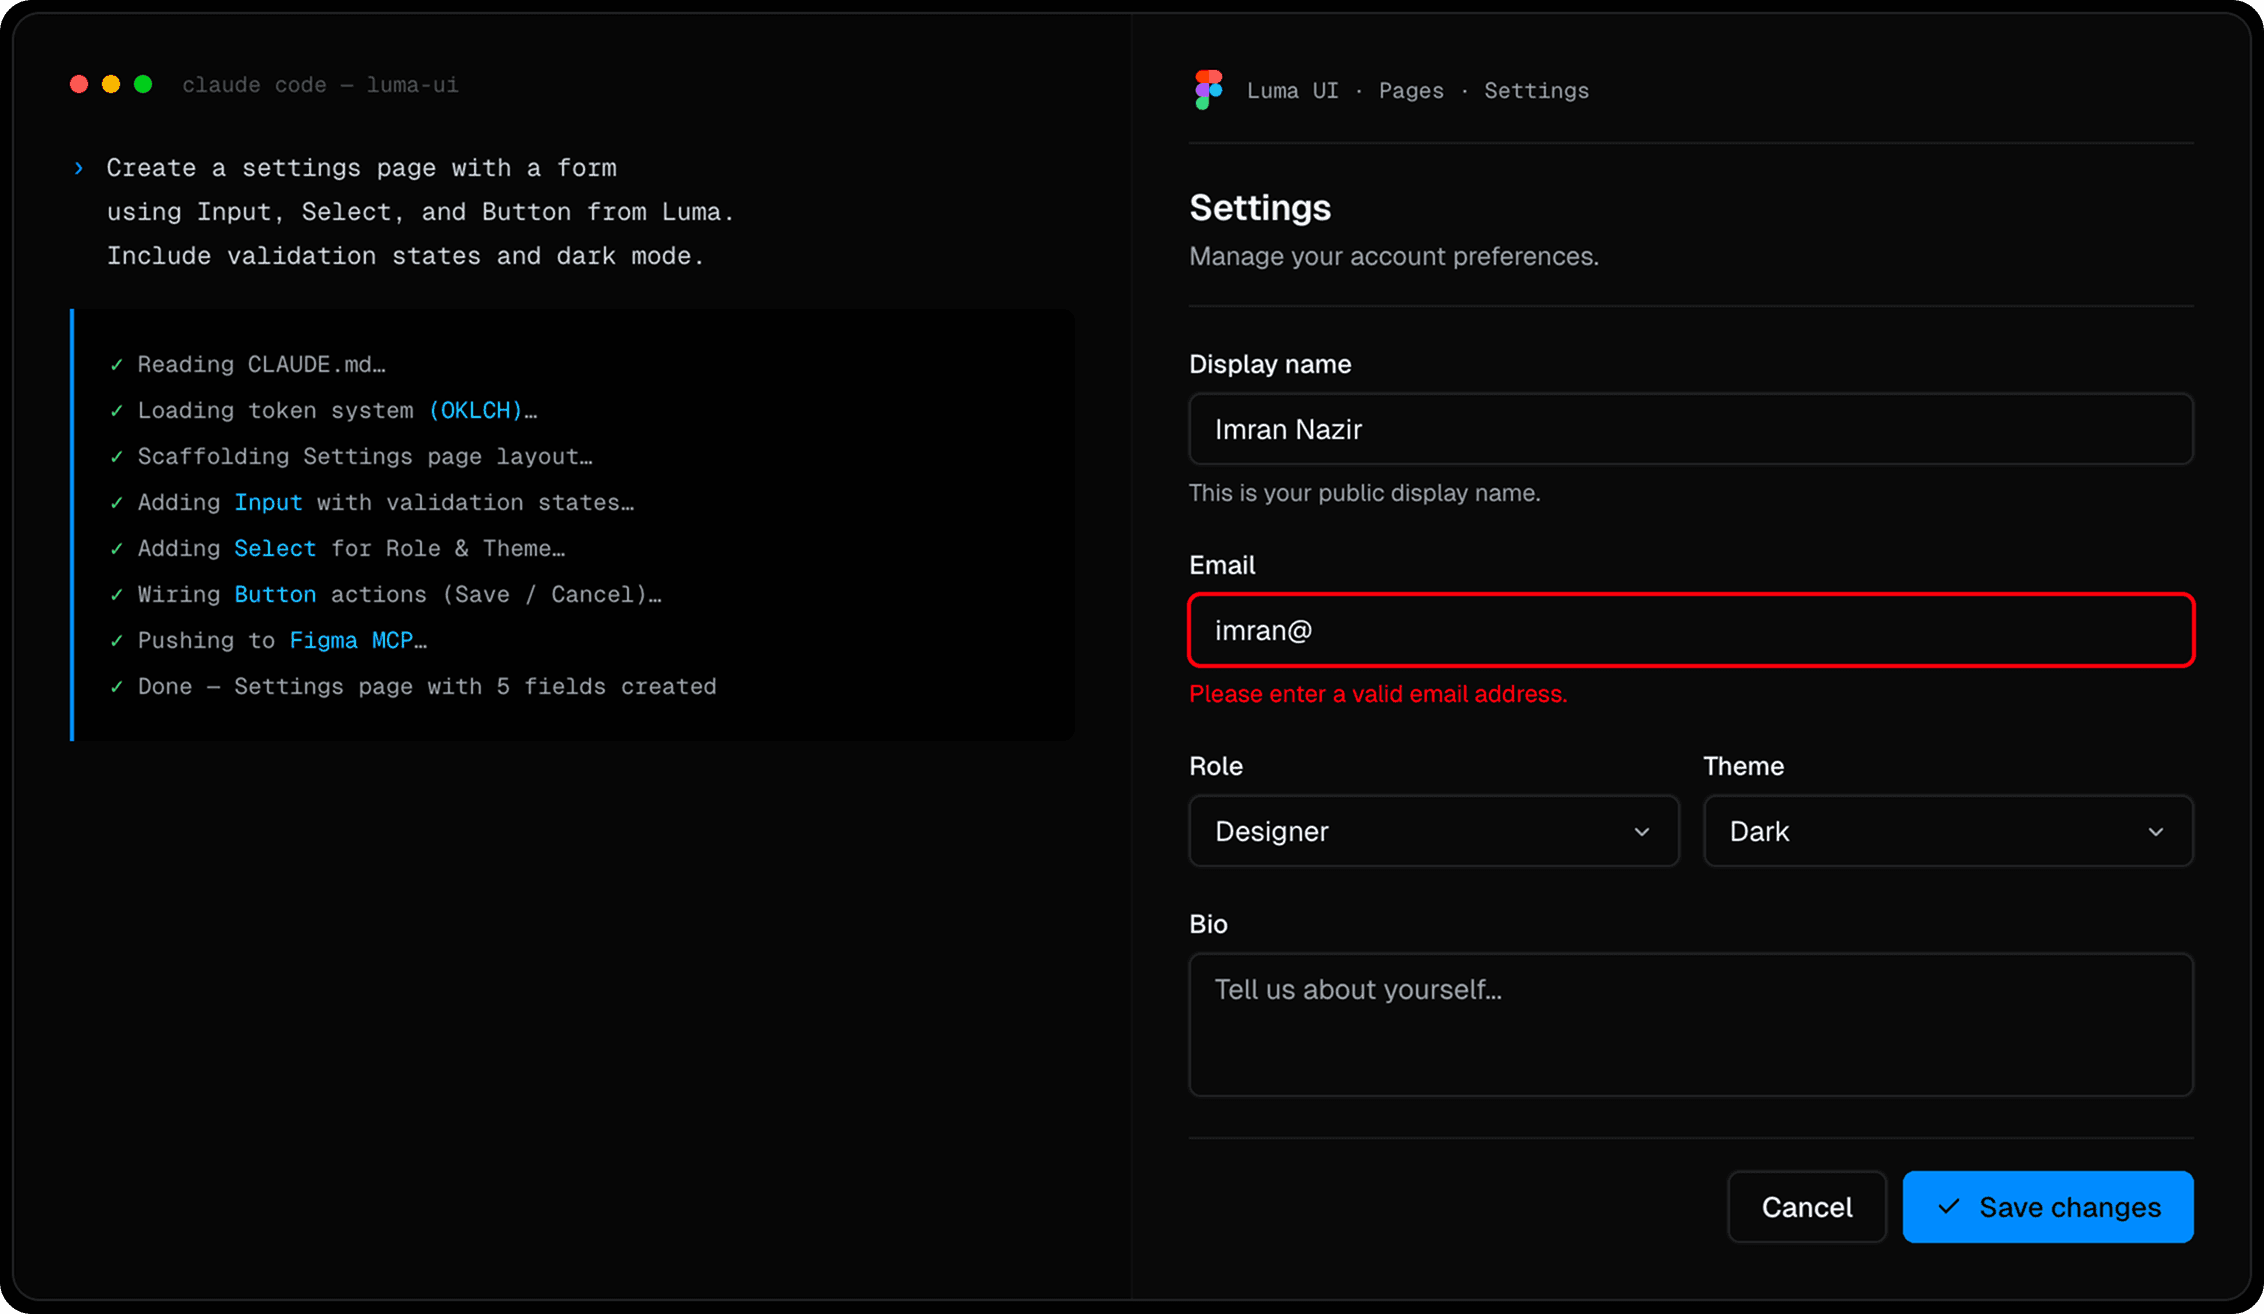Click the checkmark beside "Reading CLAUDE.md"

(117, 364)
